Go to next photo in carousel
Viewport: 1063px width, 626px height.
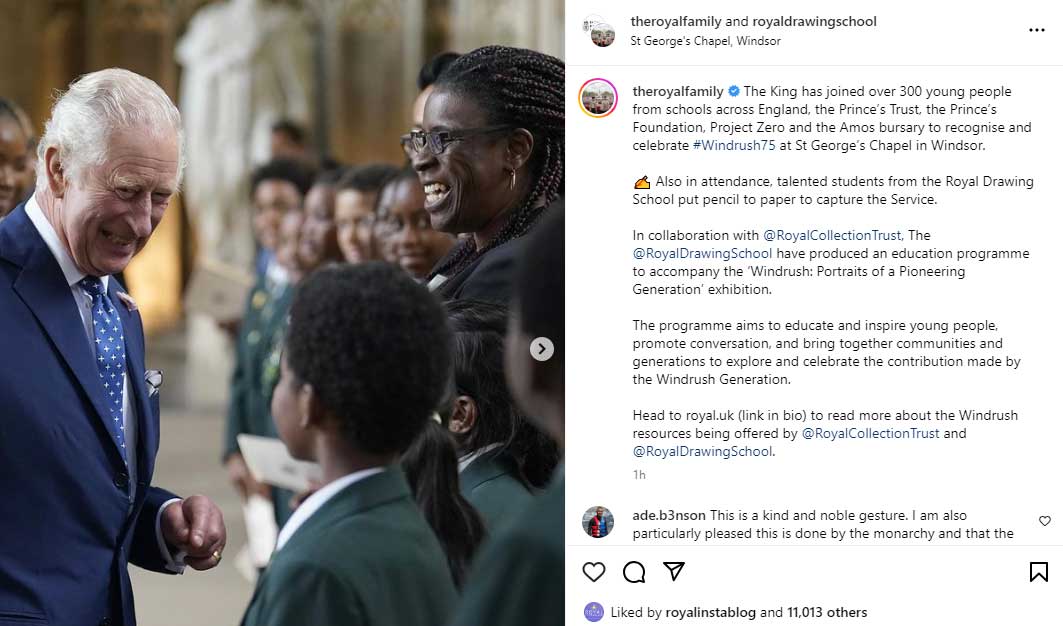point(542,349)
